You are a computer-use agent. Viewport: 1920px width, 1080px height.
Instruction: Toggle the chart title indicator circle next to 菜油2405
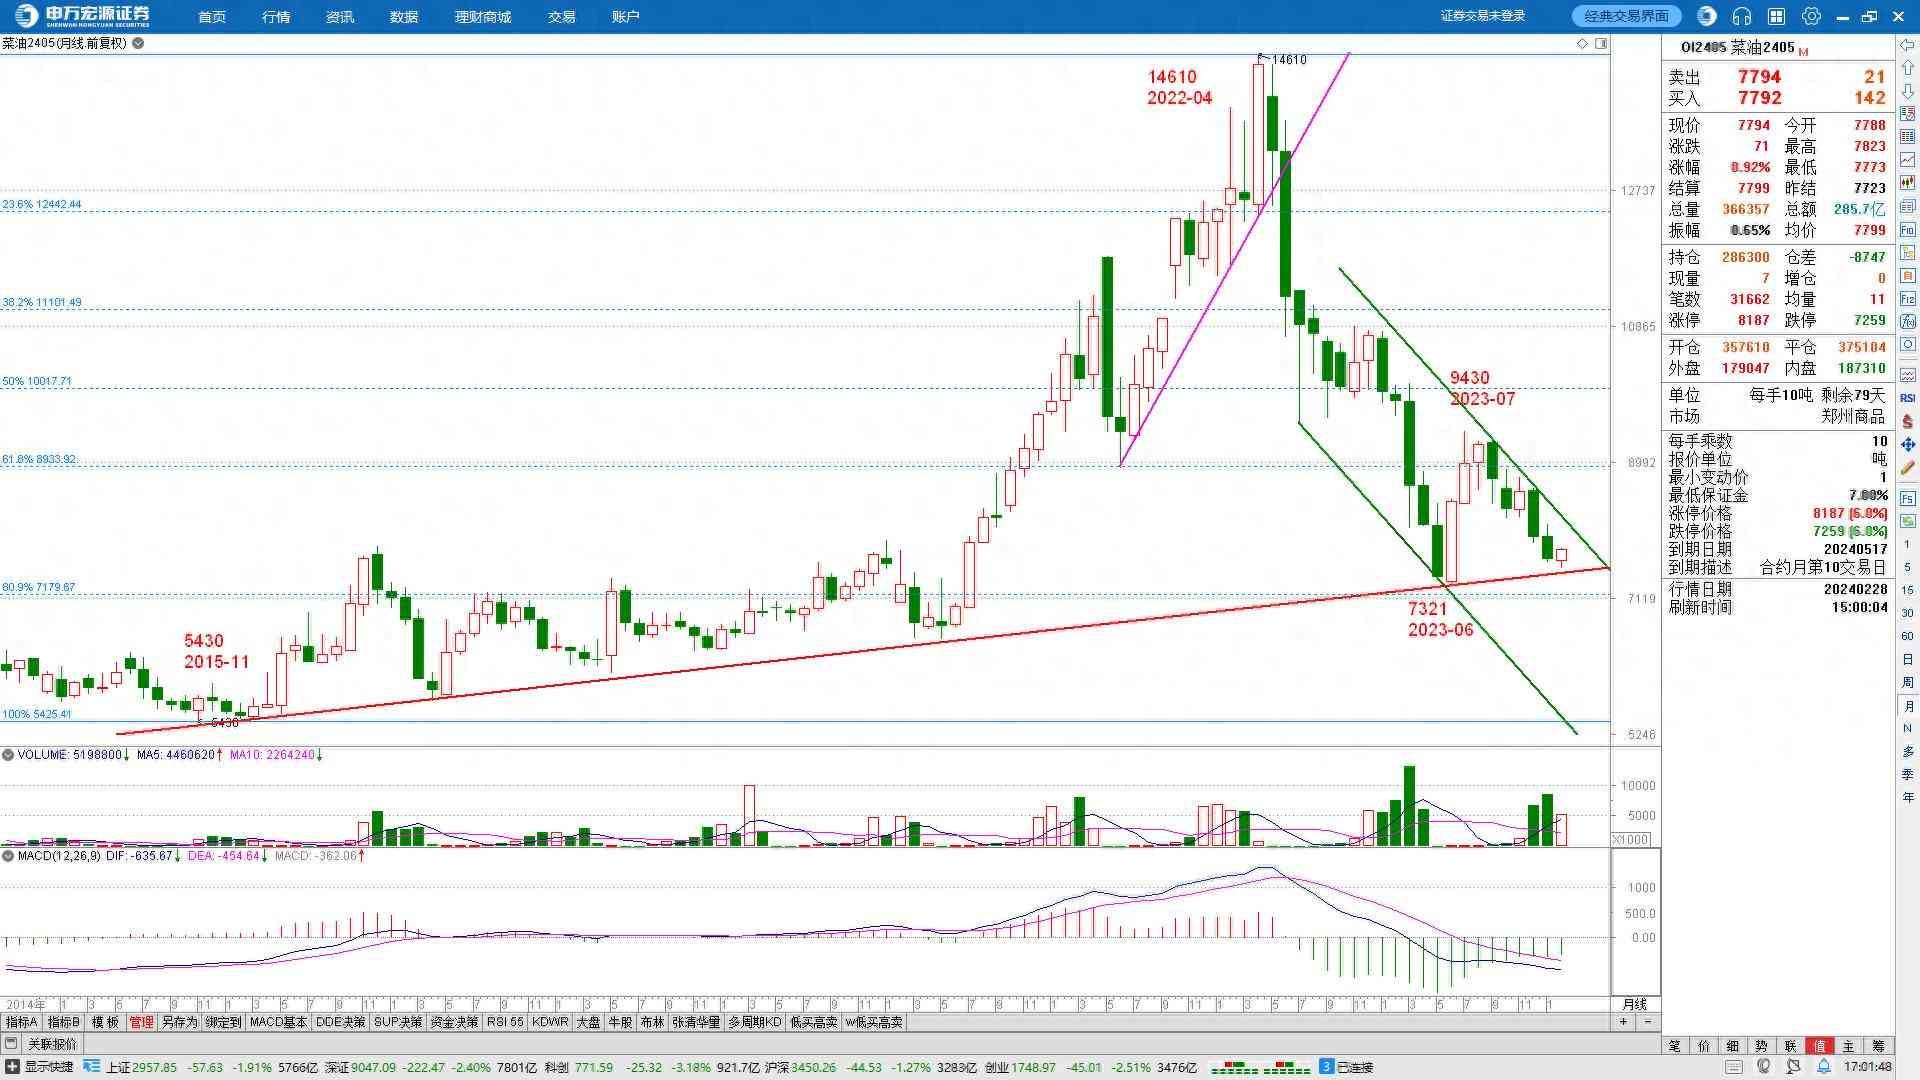pyautogui.click(x=138, y=43)
